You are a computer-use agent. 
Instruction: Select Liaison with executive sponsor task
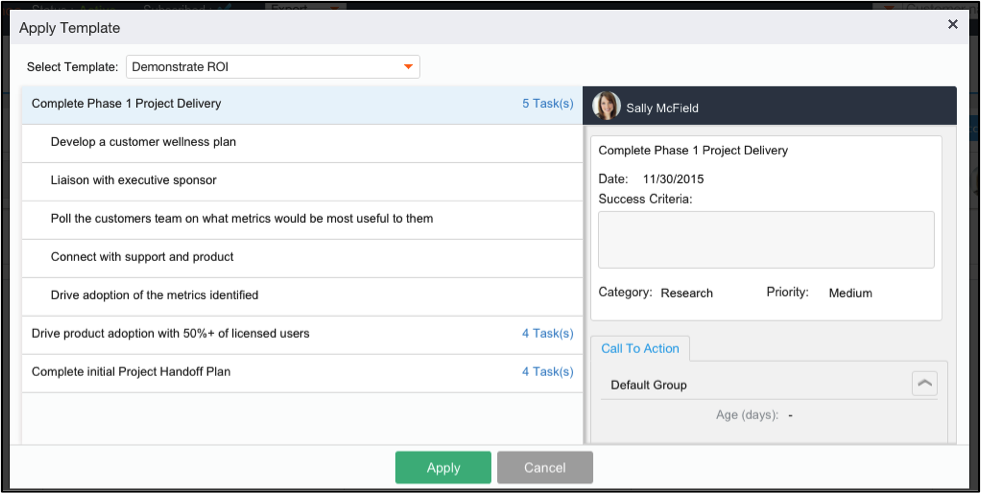click(x=133, y=180)
